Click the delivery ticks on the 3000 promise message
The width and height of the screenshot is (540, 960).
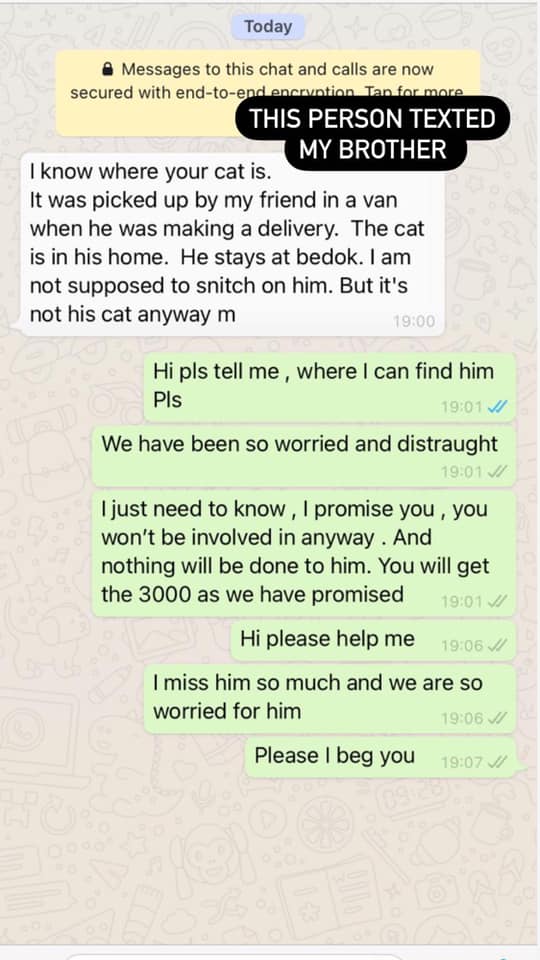(x=497, y=602)
